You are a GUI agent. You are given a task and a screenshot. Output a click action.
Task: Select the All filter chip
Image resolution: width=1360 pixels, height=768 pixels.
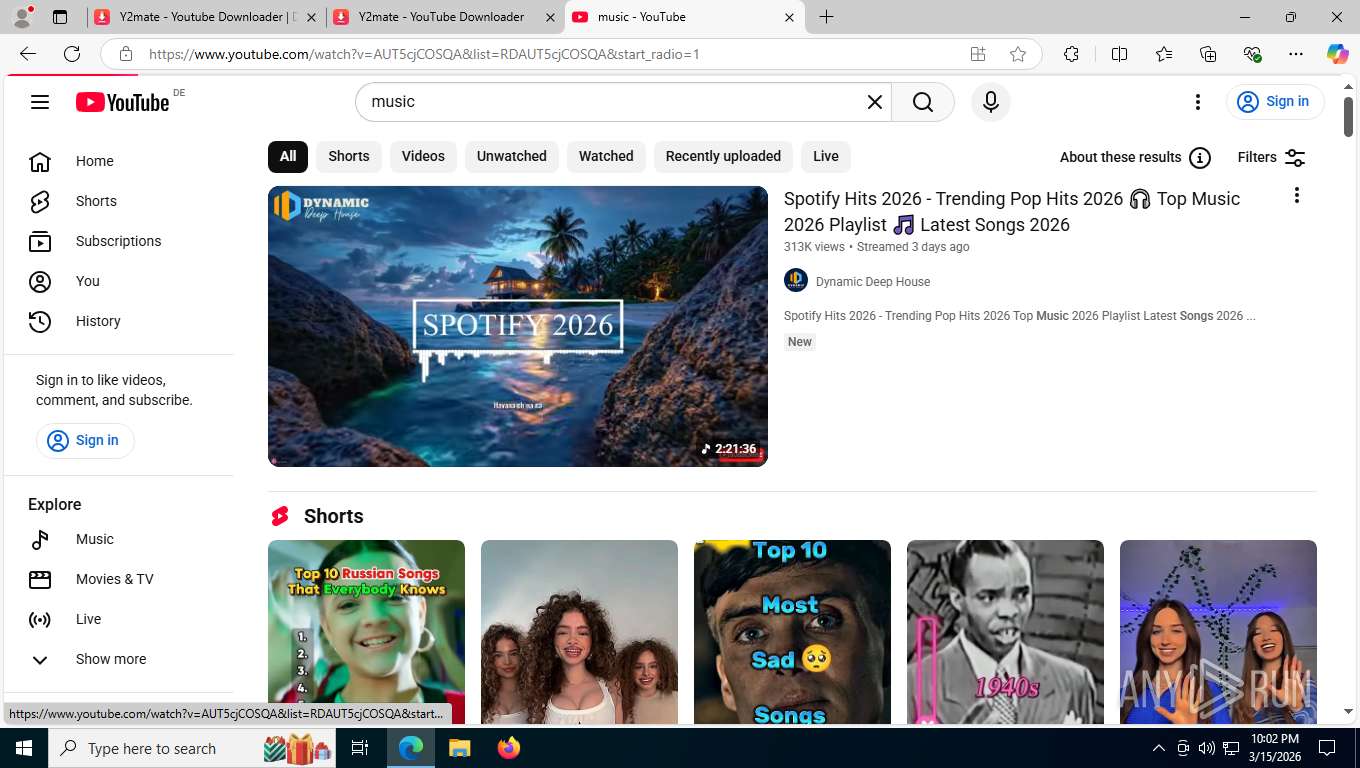pos(288,157)
